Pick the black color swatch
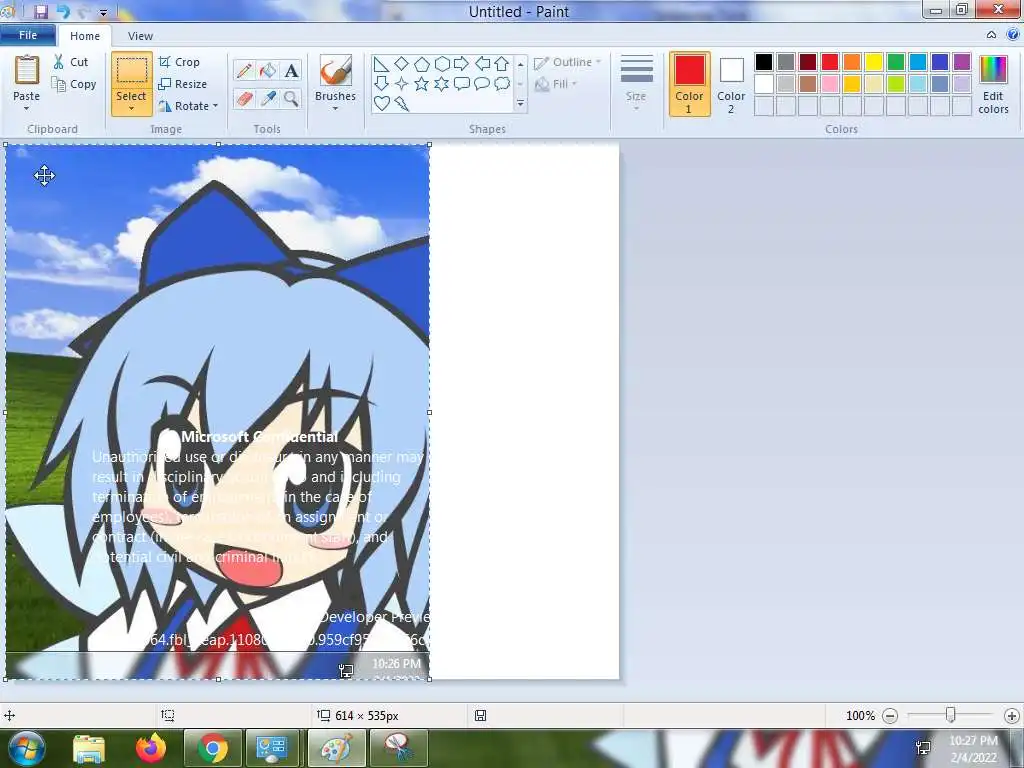This screenshot has height=768, width=1024. point(764,62)
